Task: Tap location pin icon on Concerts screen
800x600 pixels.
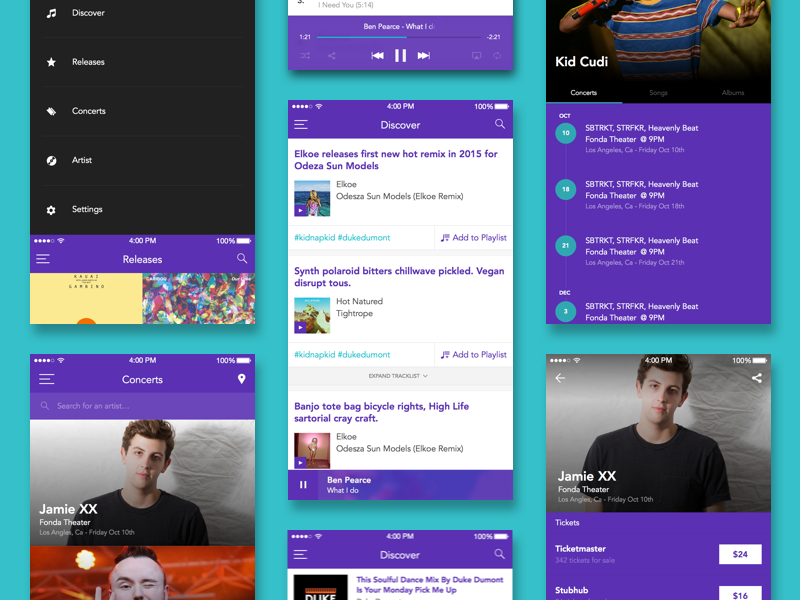Action: 242,379
